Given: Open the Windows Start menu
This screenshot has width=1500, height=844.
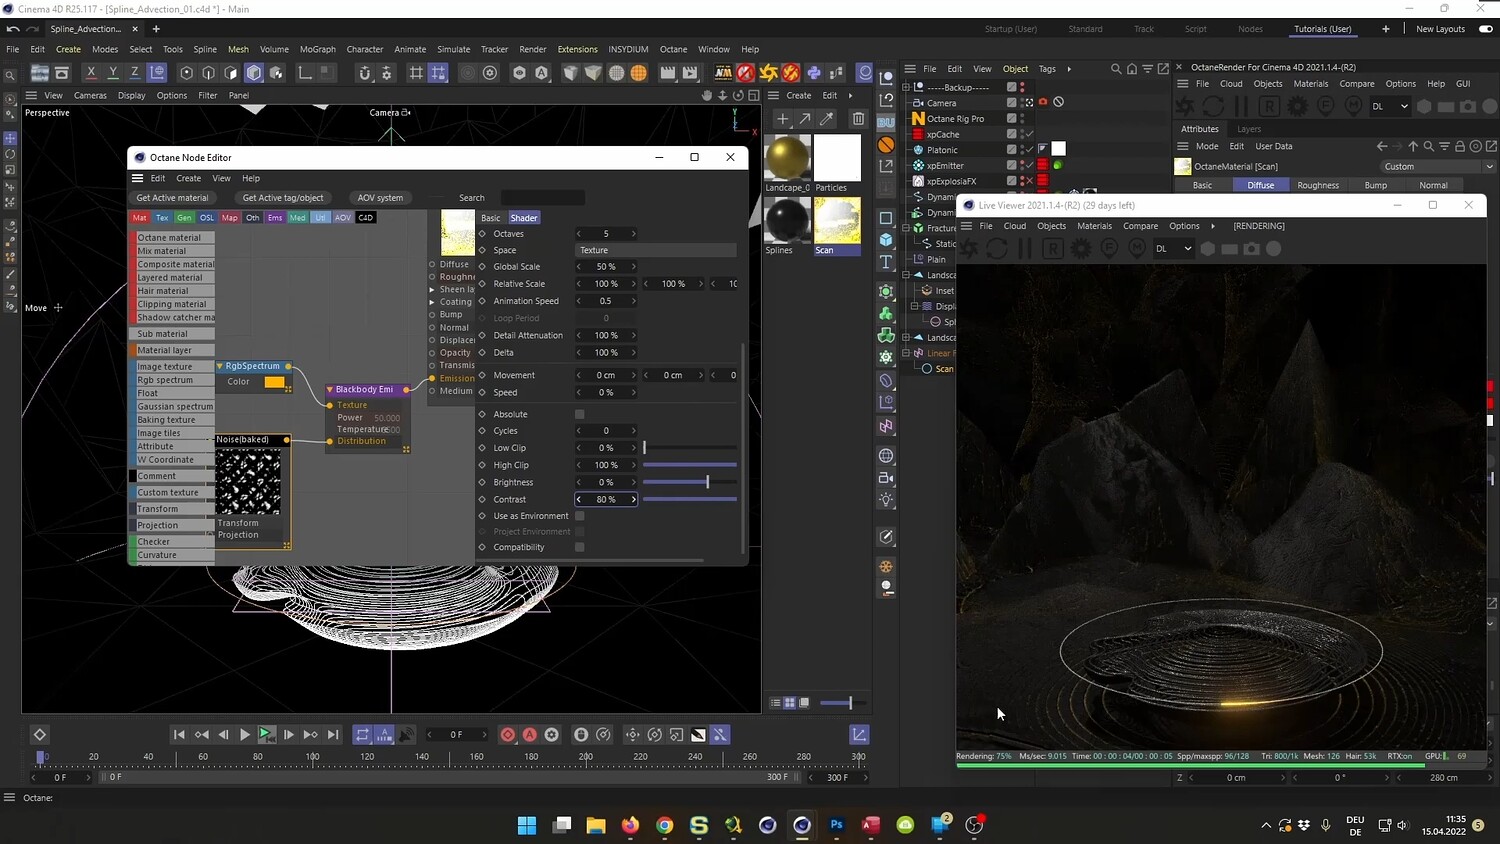Looking at the screenshot, I should (x=527, y=825).
